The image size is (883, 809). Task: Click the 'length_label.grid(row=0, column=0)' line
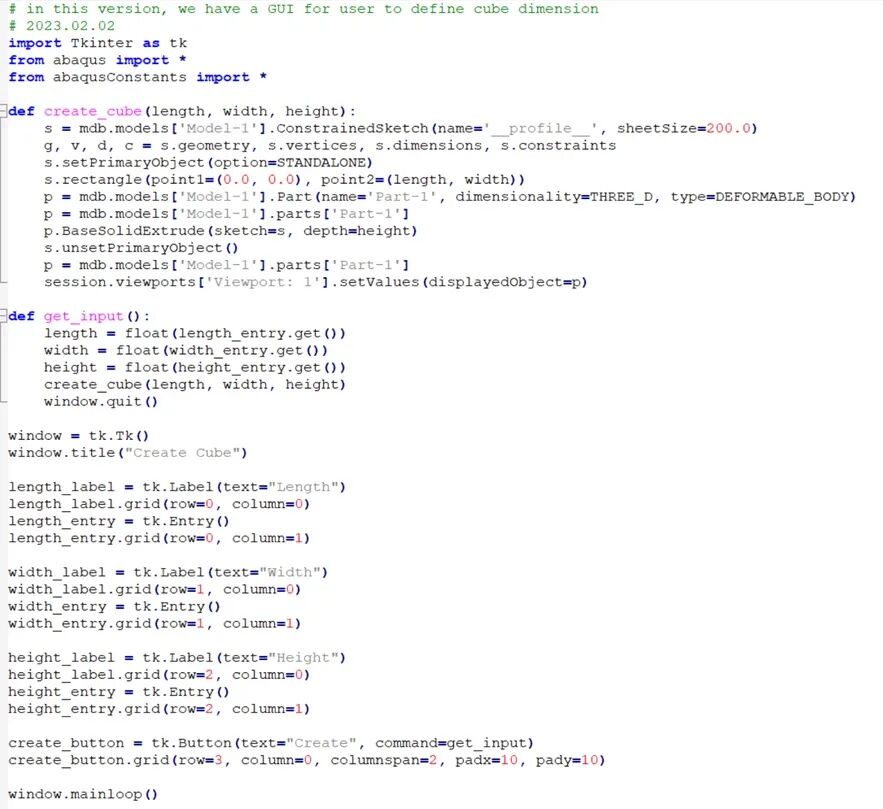[159, 504]
